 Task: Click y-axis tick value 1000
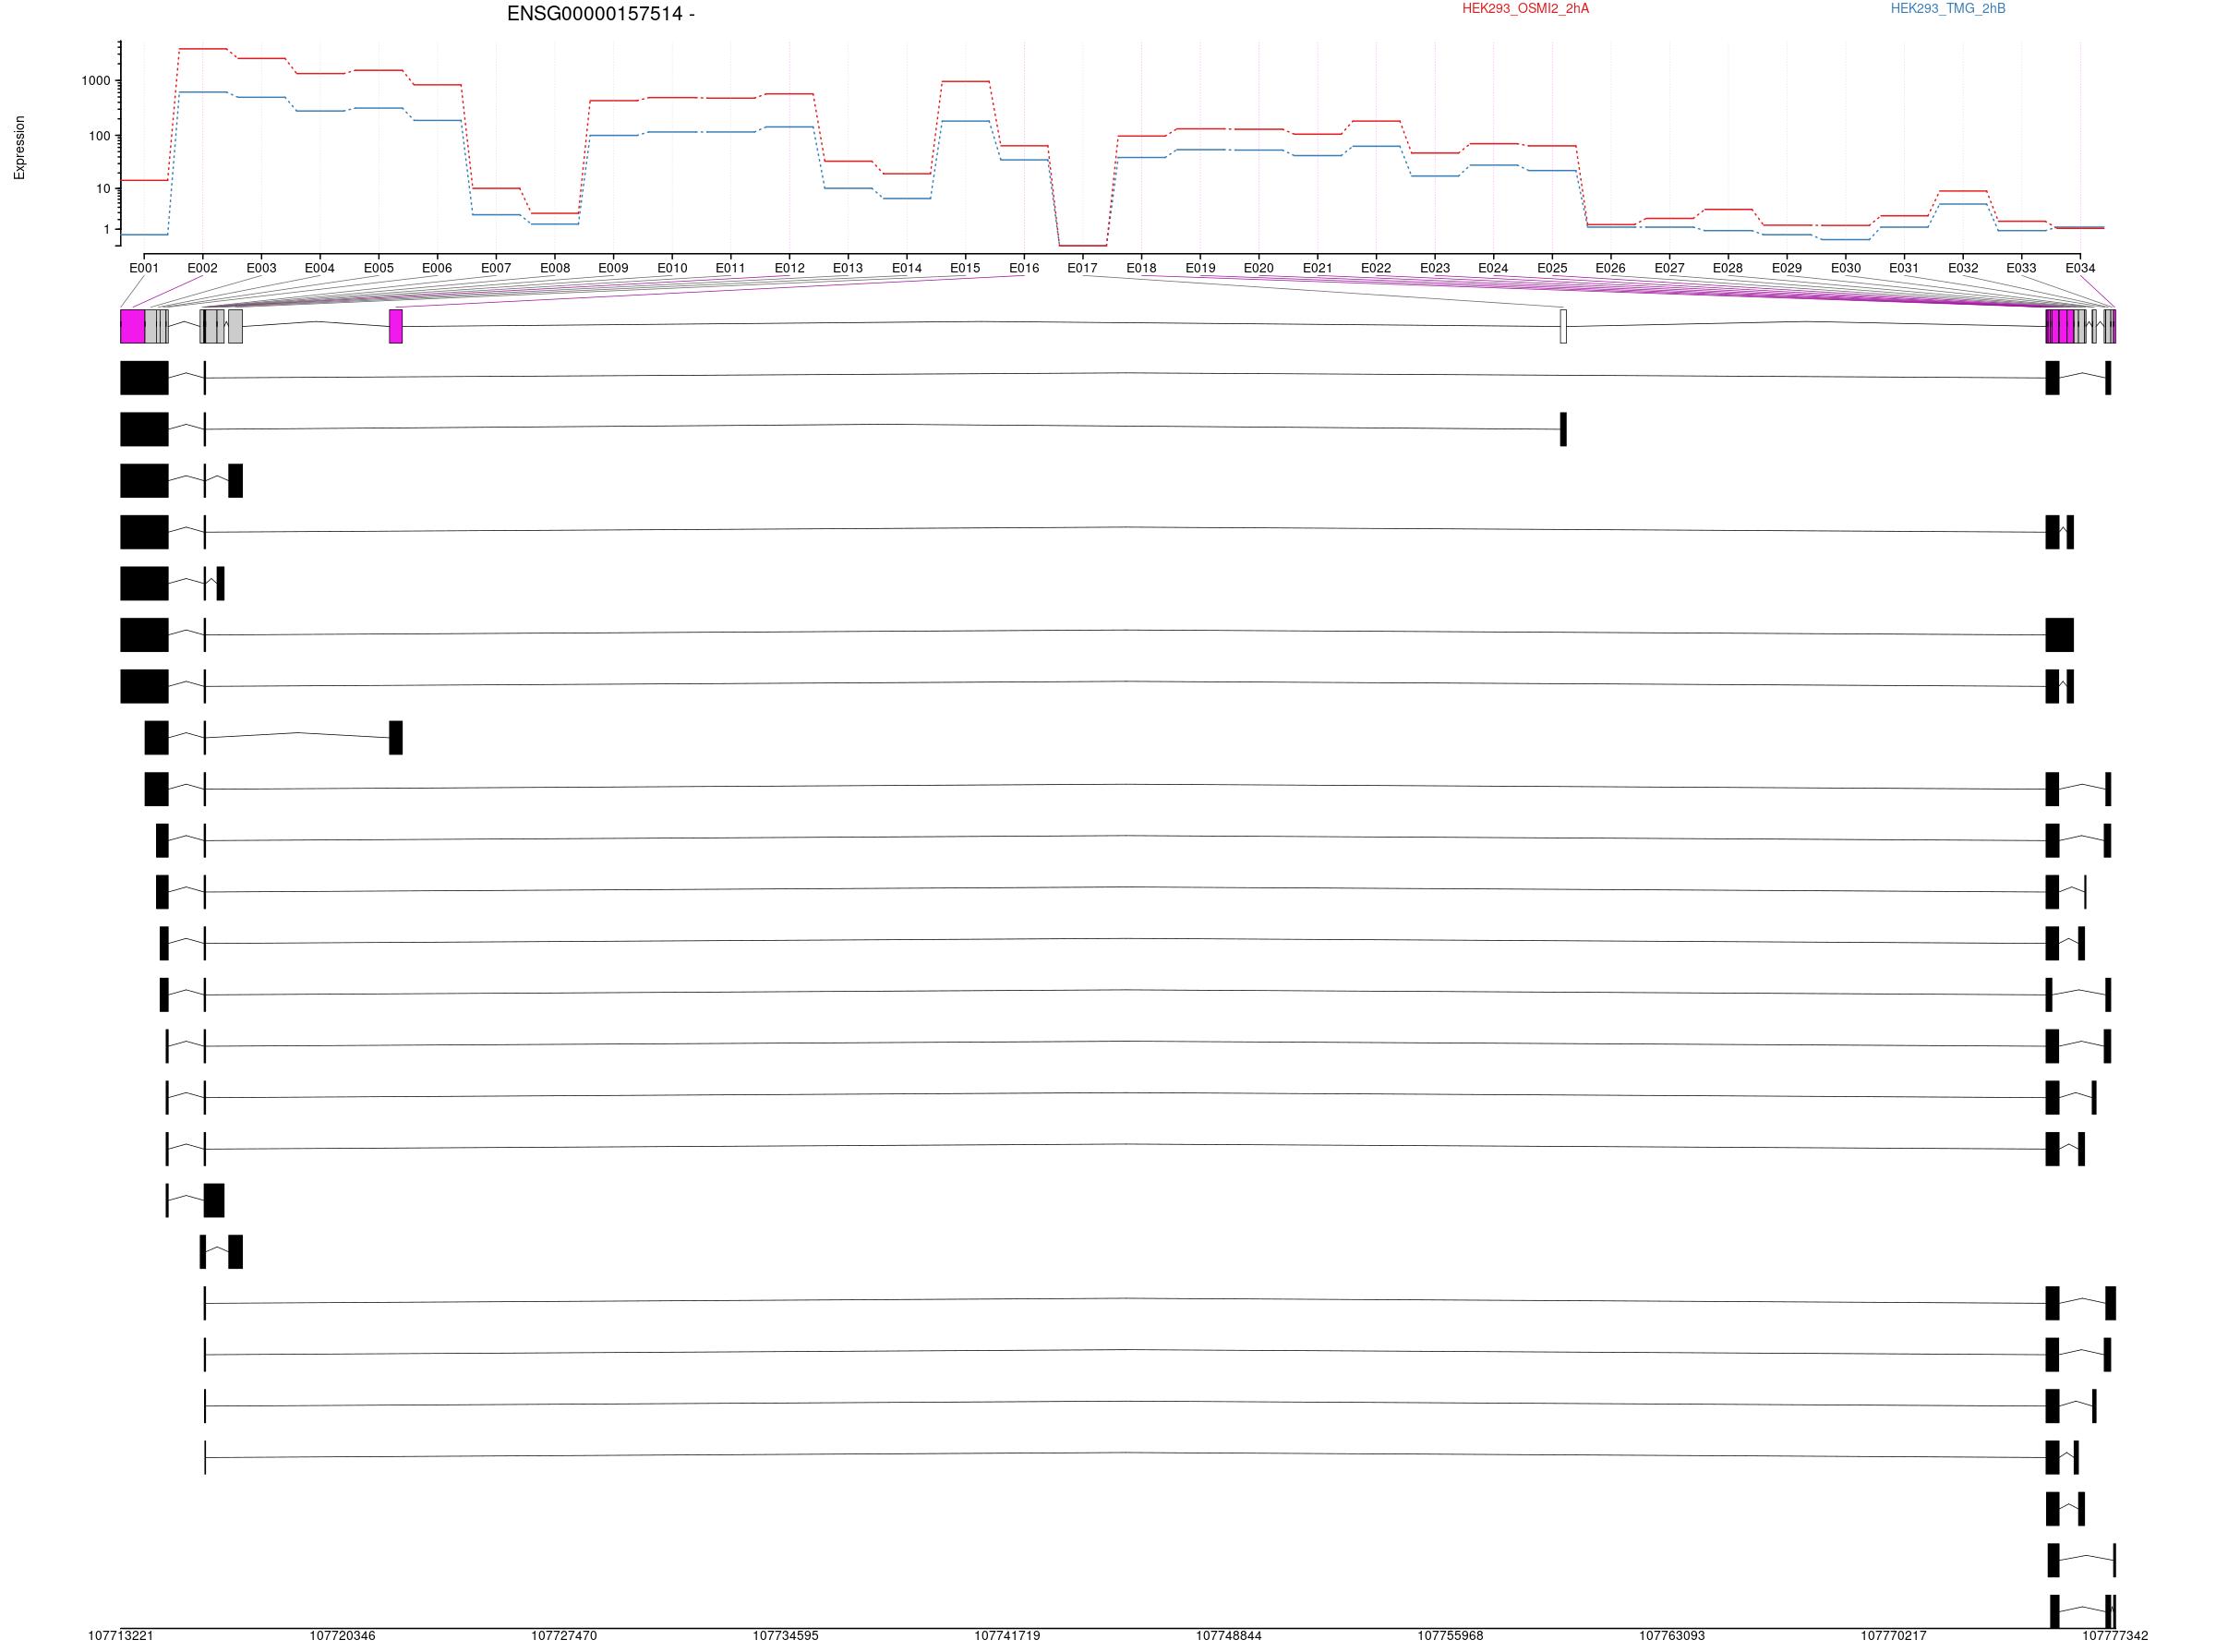[x=96, y=81]
